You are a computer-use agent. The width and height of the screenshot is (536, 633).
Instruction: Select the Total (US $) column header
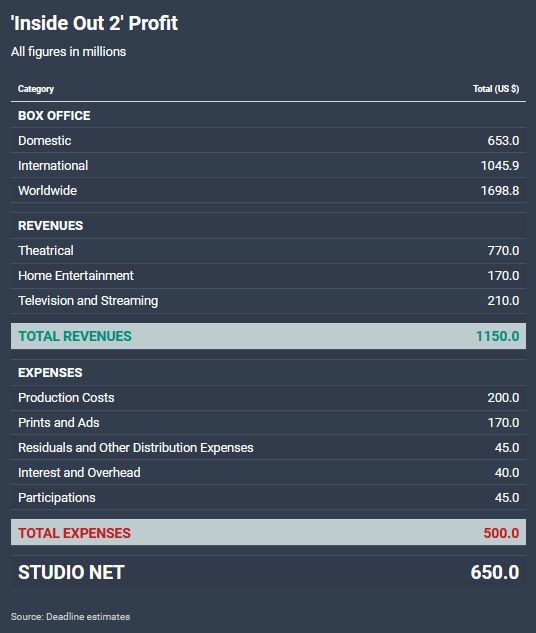click(496, 89)
